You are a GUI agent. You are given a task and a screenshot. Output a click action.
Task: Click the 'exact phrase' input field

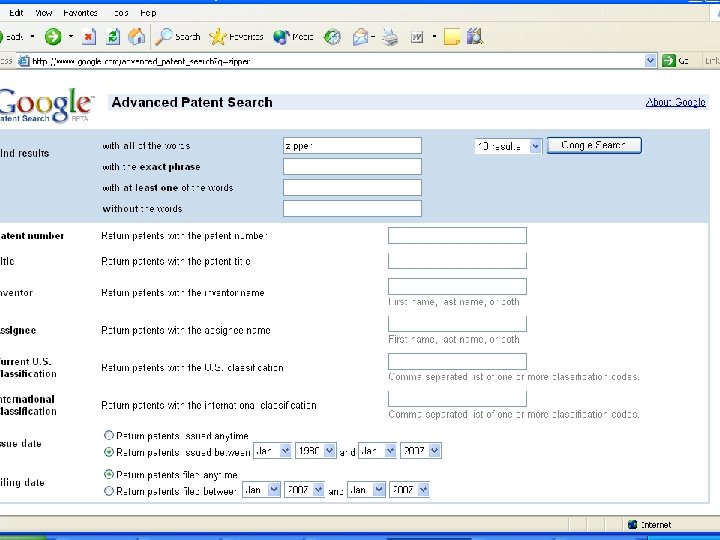(352, 167)
